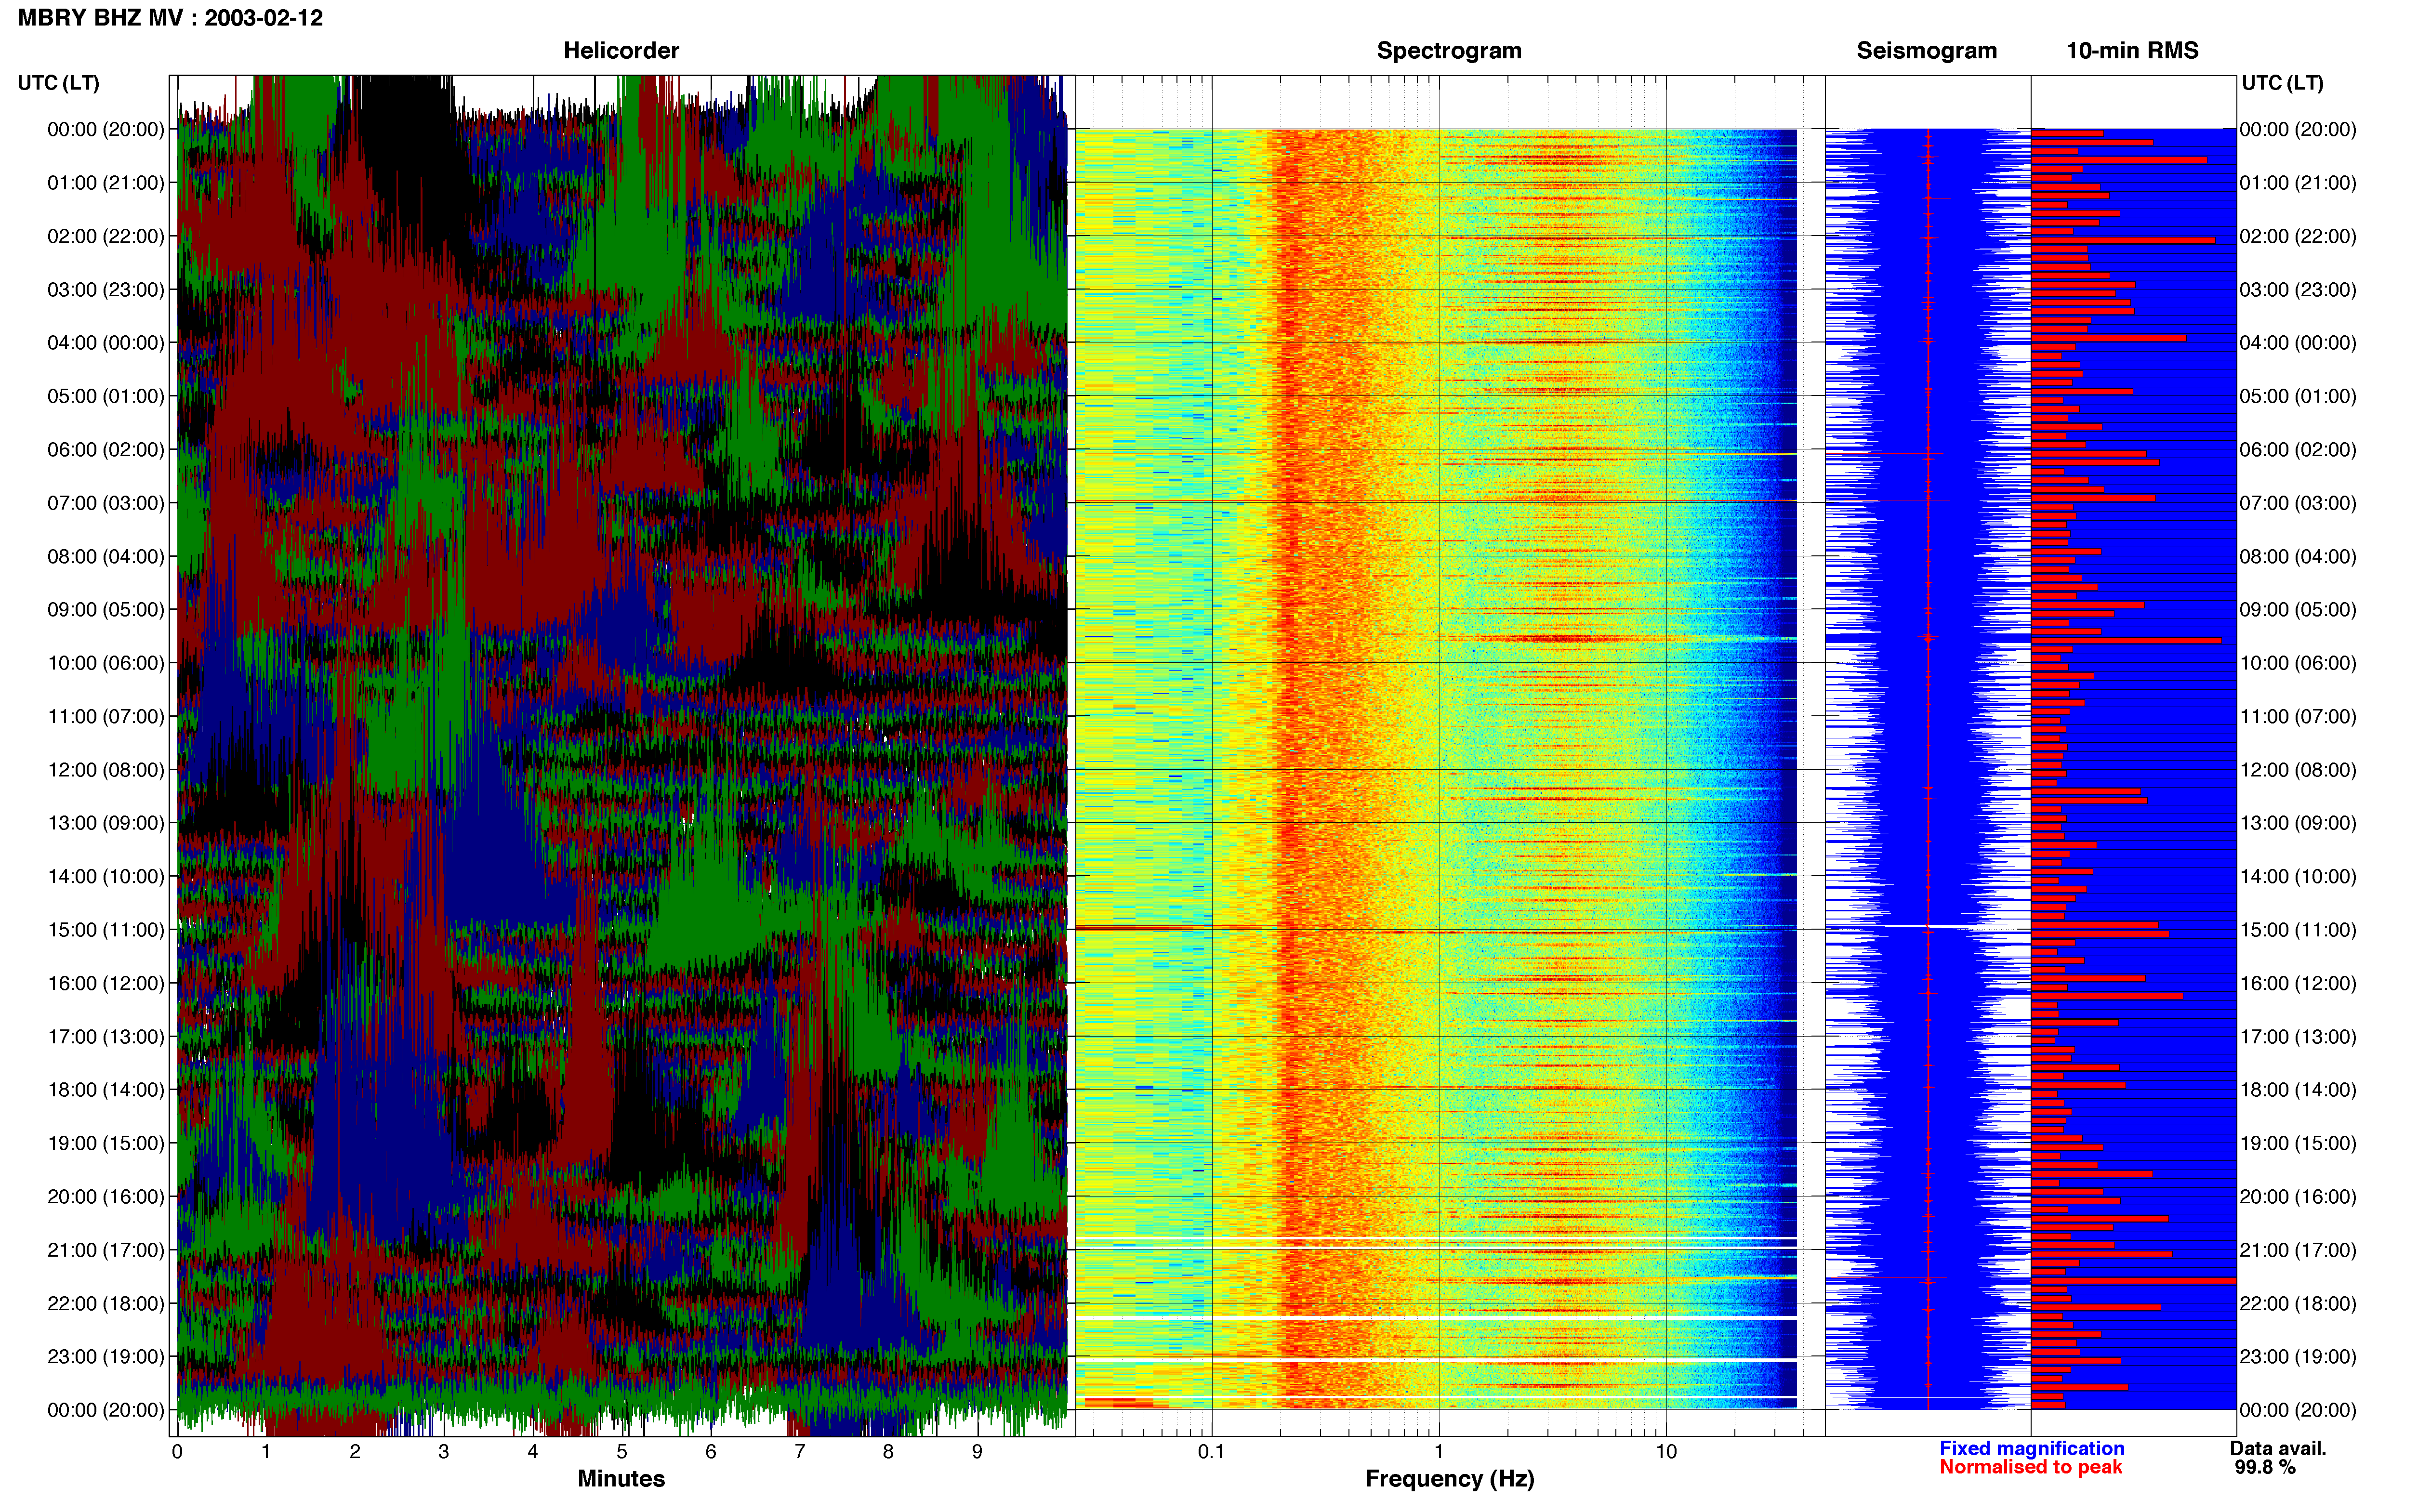The height and width of the screenshot is (1512, 2418).
Task: Click frequency tick label '10'
Action: point(1666,1452)
